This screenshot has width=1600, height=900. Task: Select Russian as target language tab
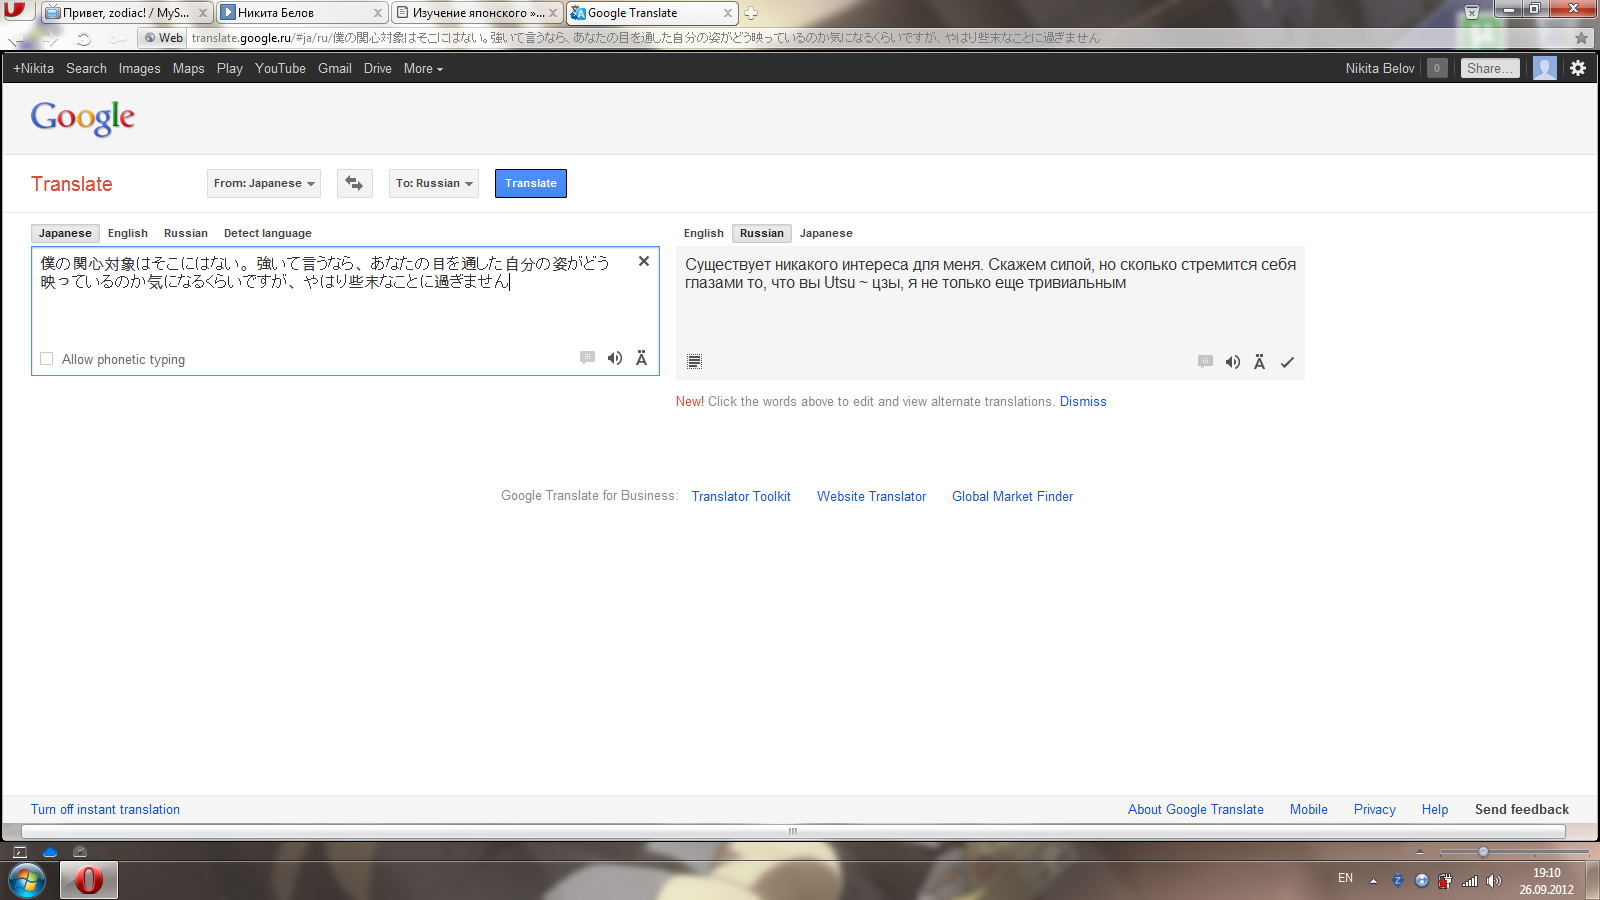point(762,233)
